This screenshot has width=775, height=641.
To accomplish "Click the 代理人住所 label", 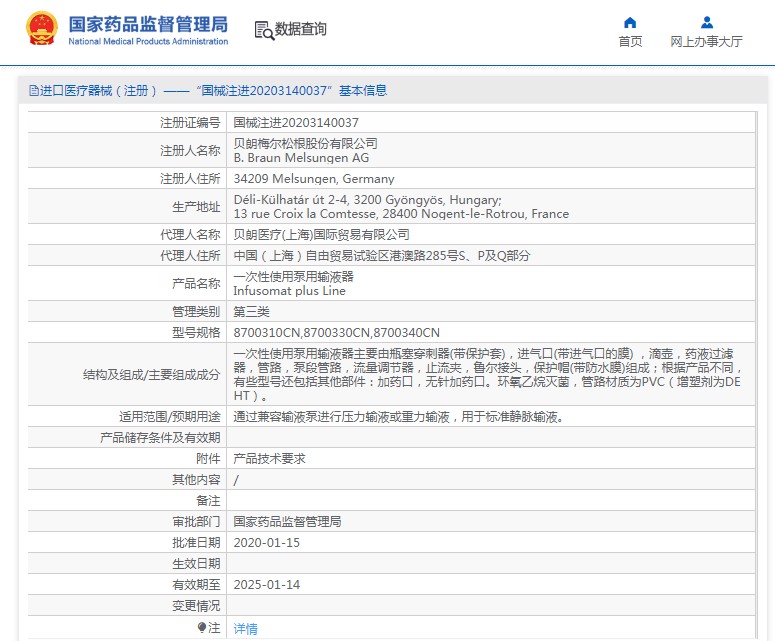I will point(190,256).
